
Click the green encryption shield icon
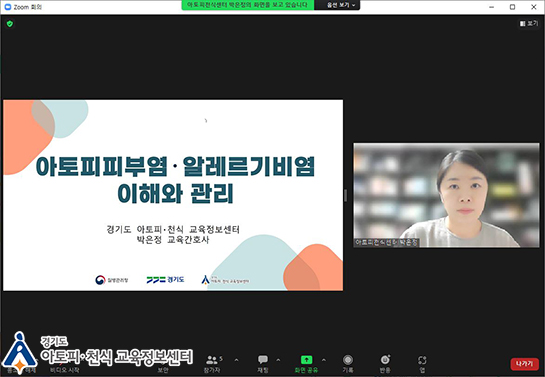(x=10, y=24)
